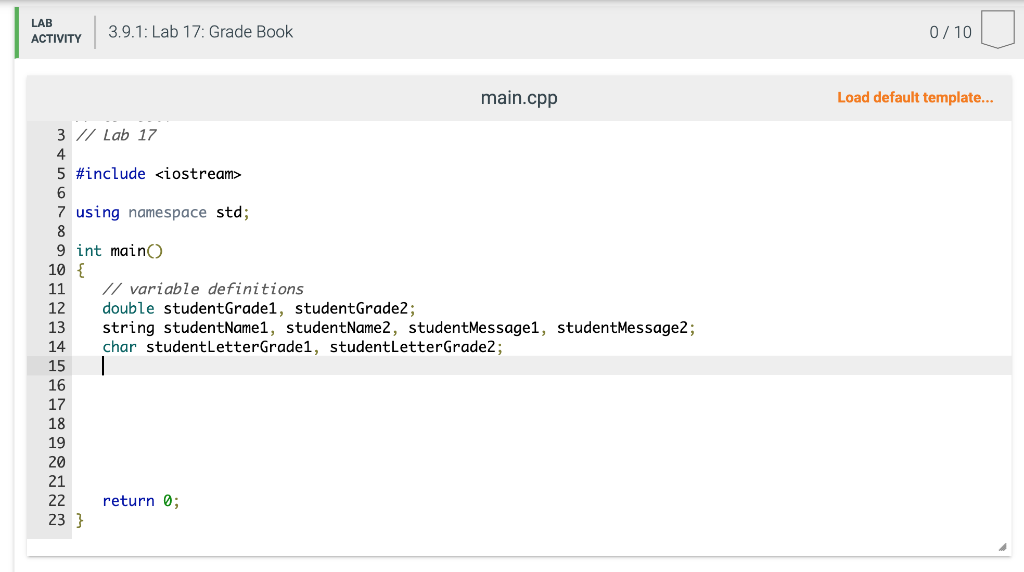Screen dimensions: 1024x572
Task: Click the int keyword on line 9
Action: tap(89, 251)
